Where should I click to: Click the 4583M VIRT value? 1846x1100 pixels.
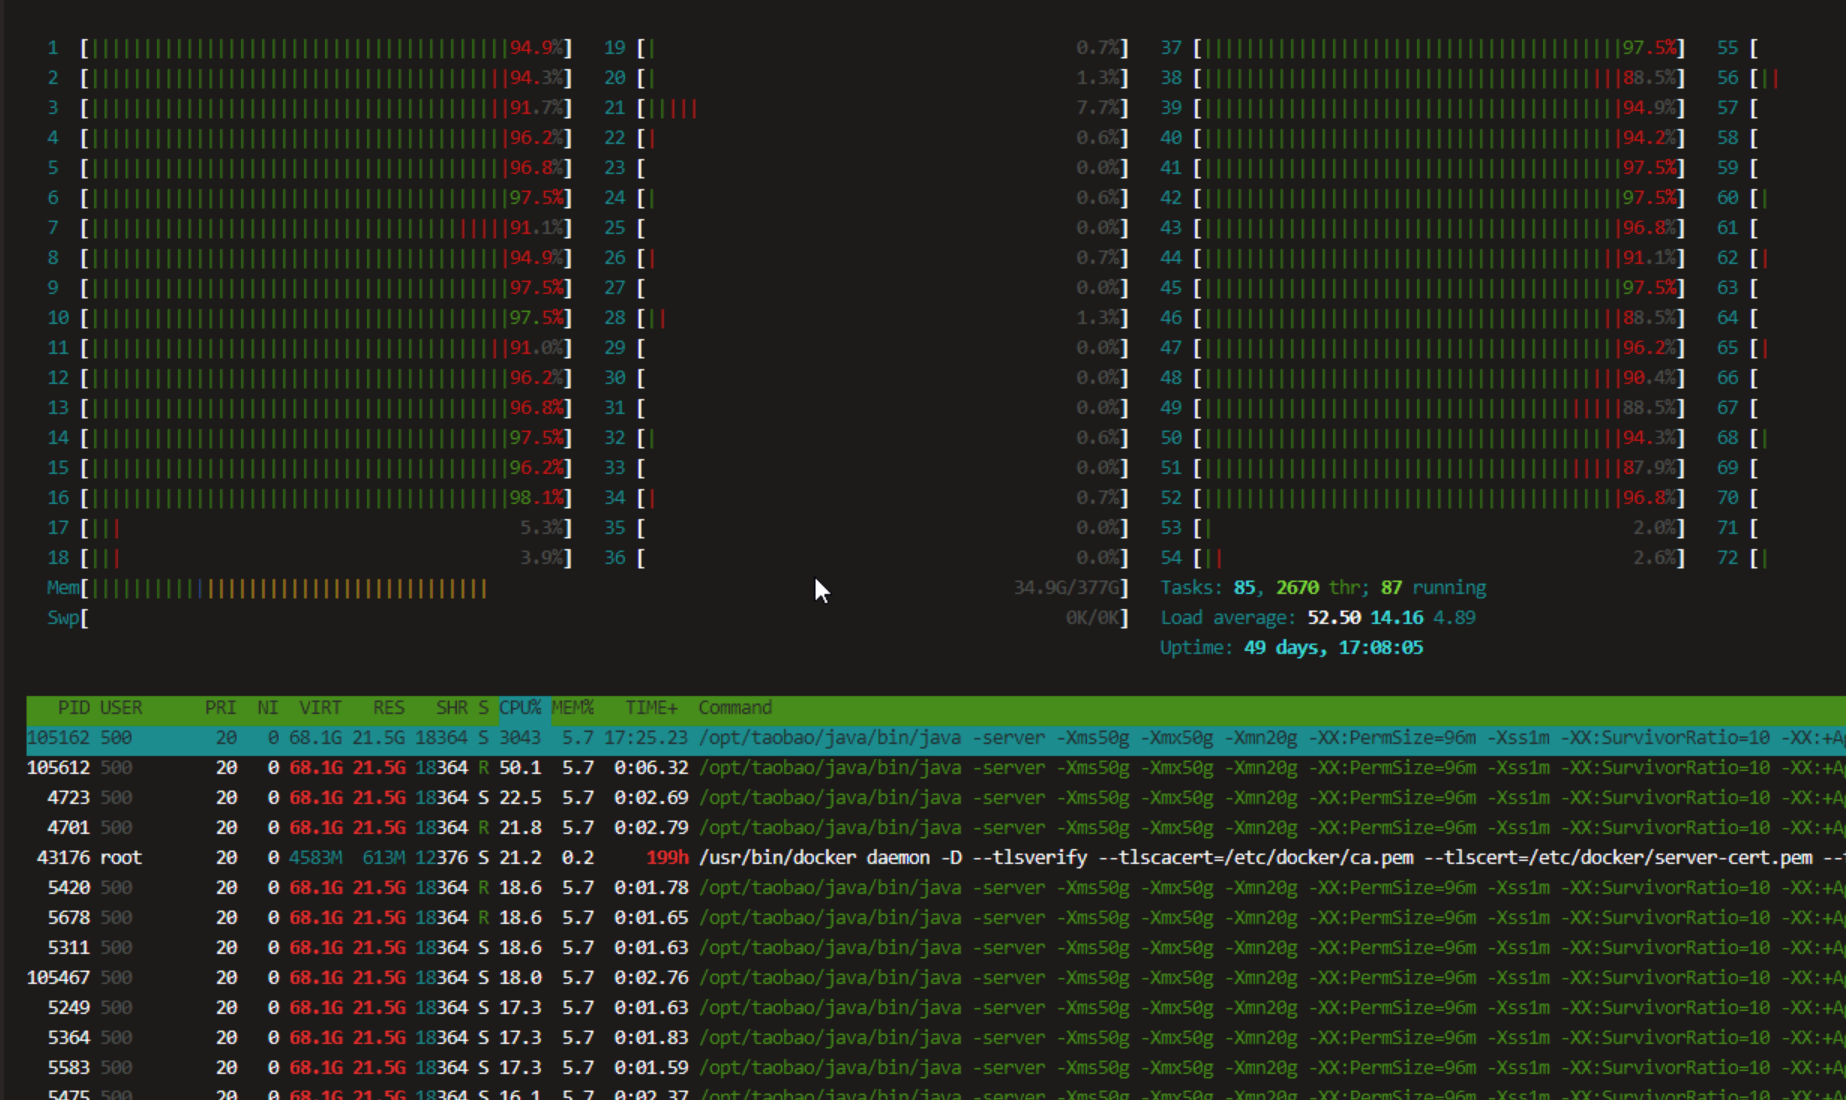(x=315, y=858)
